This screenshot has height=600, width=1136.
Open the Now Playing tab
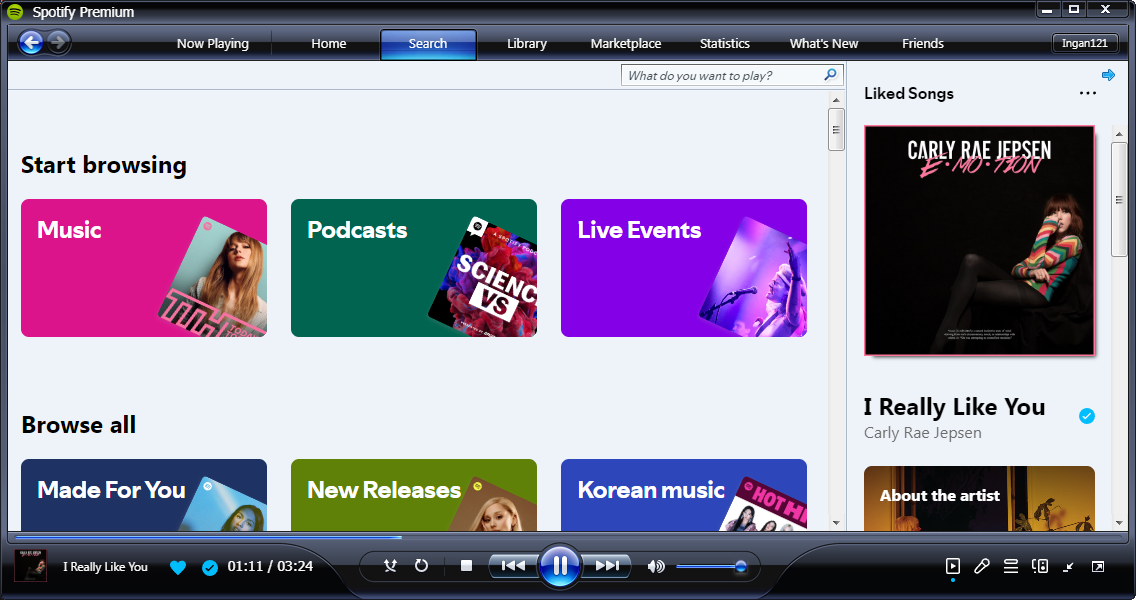click(212, 43)
